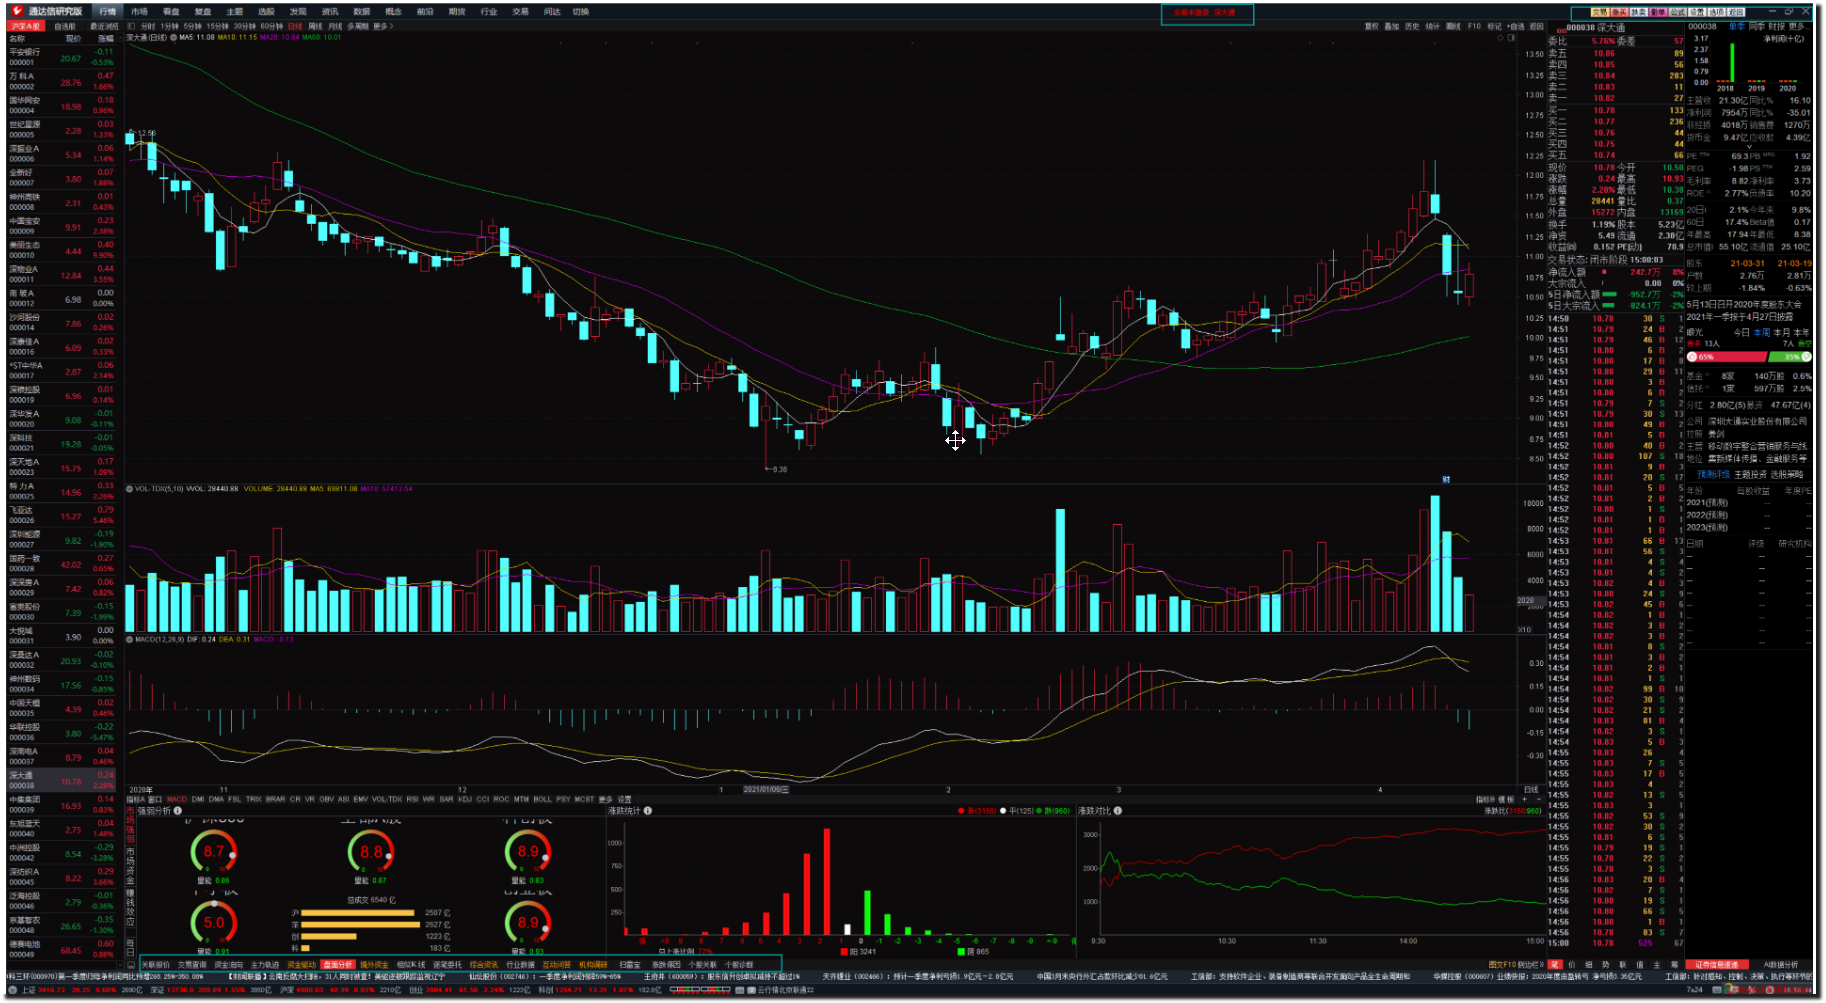This screenshot has height=1003, width=1826.
Task: Open the 选股 menu
Action: (x=266, y=11)
